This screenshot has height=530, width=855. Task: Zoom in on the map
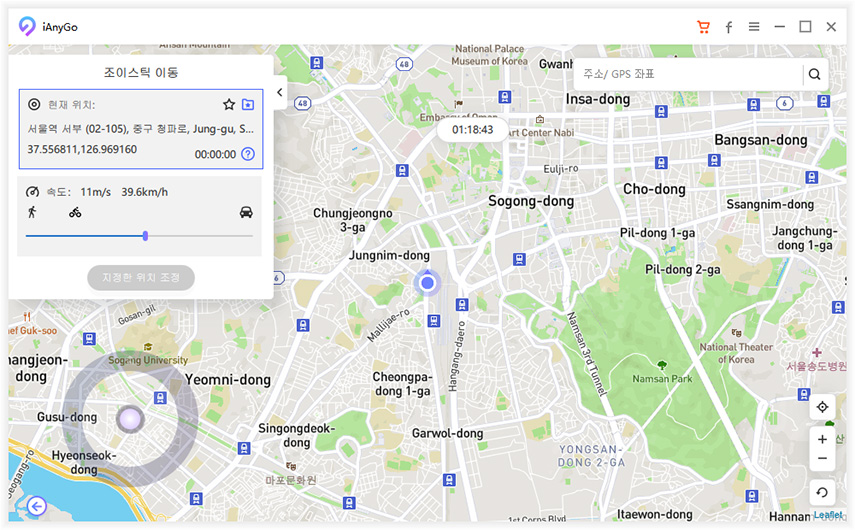click(x=822, y=439)
